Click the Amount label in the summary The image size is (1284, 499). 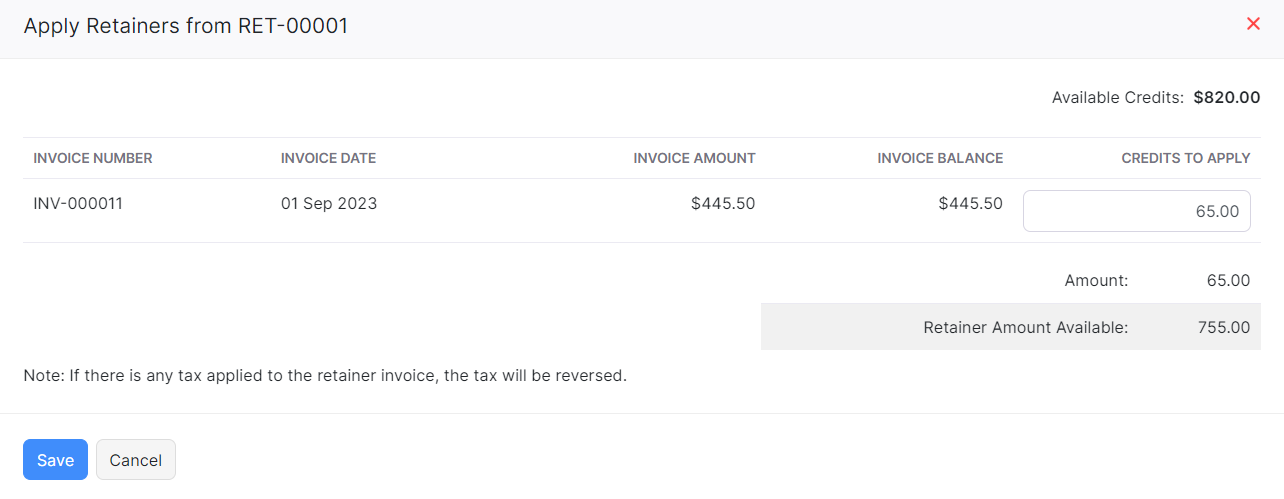pyautogui.click(x=1096, y=281)
